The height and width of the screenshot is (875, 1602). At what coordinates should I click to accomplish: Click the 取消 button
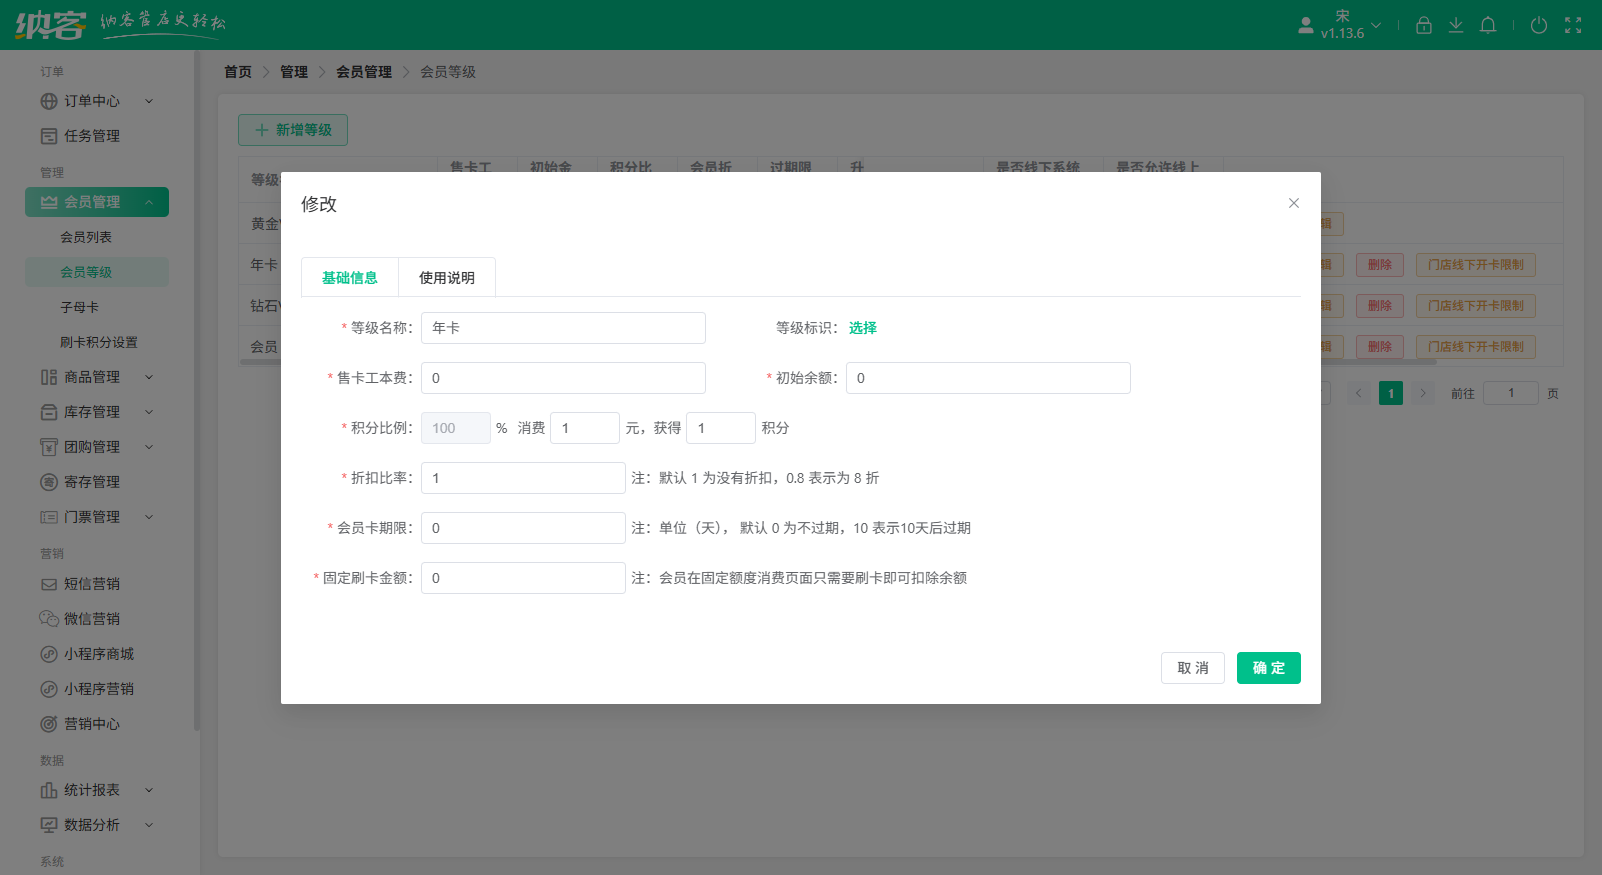(1192, 668)
